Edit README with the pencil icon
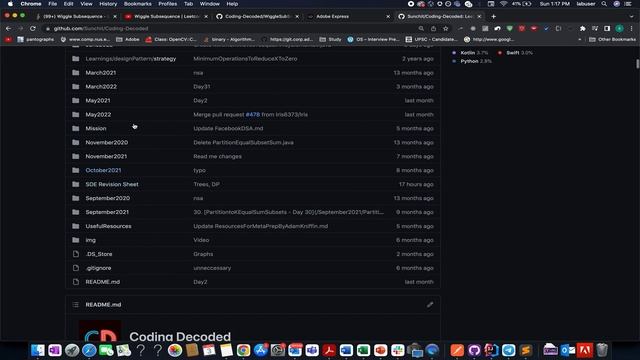640x360 pixels. coord(430,304)
